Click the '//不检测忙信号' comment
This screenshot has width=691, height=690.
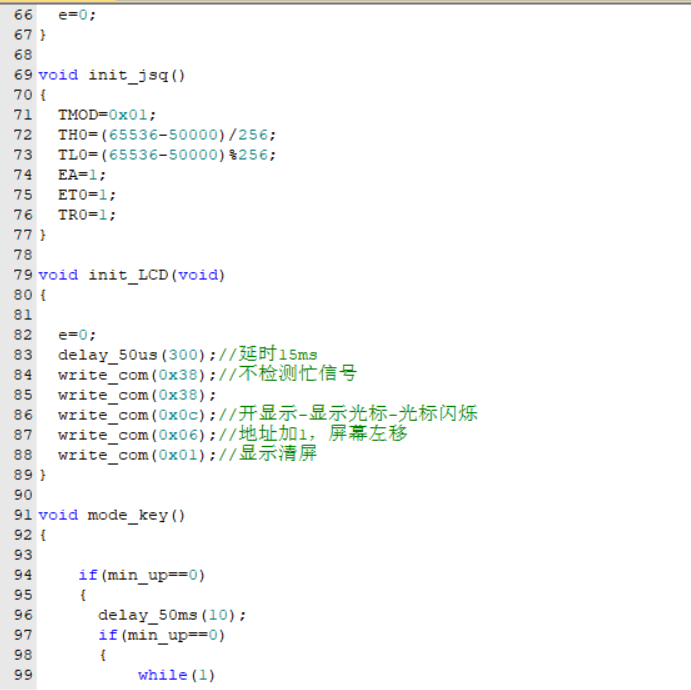(x=288, y=374)
